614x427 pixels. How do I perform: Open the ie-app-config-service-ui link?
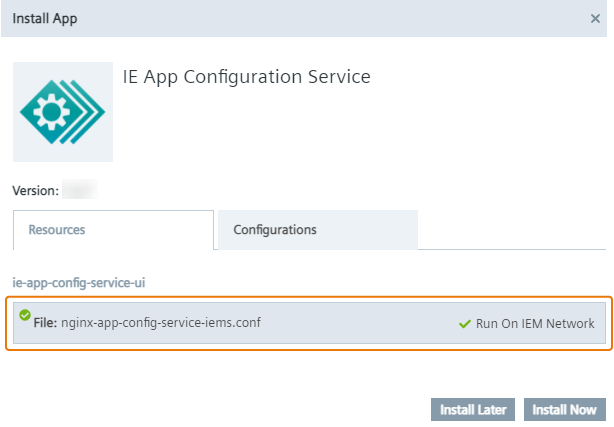(80, 283)
